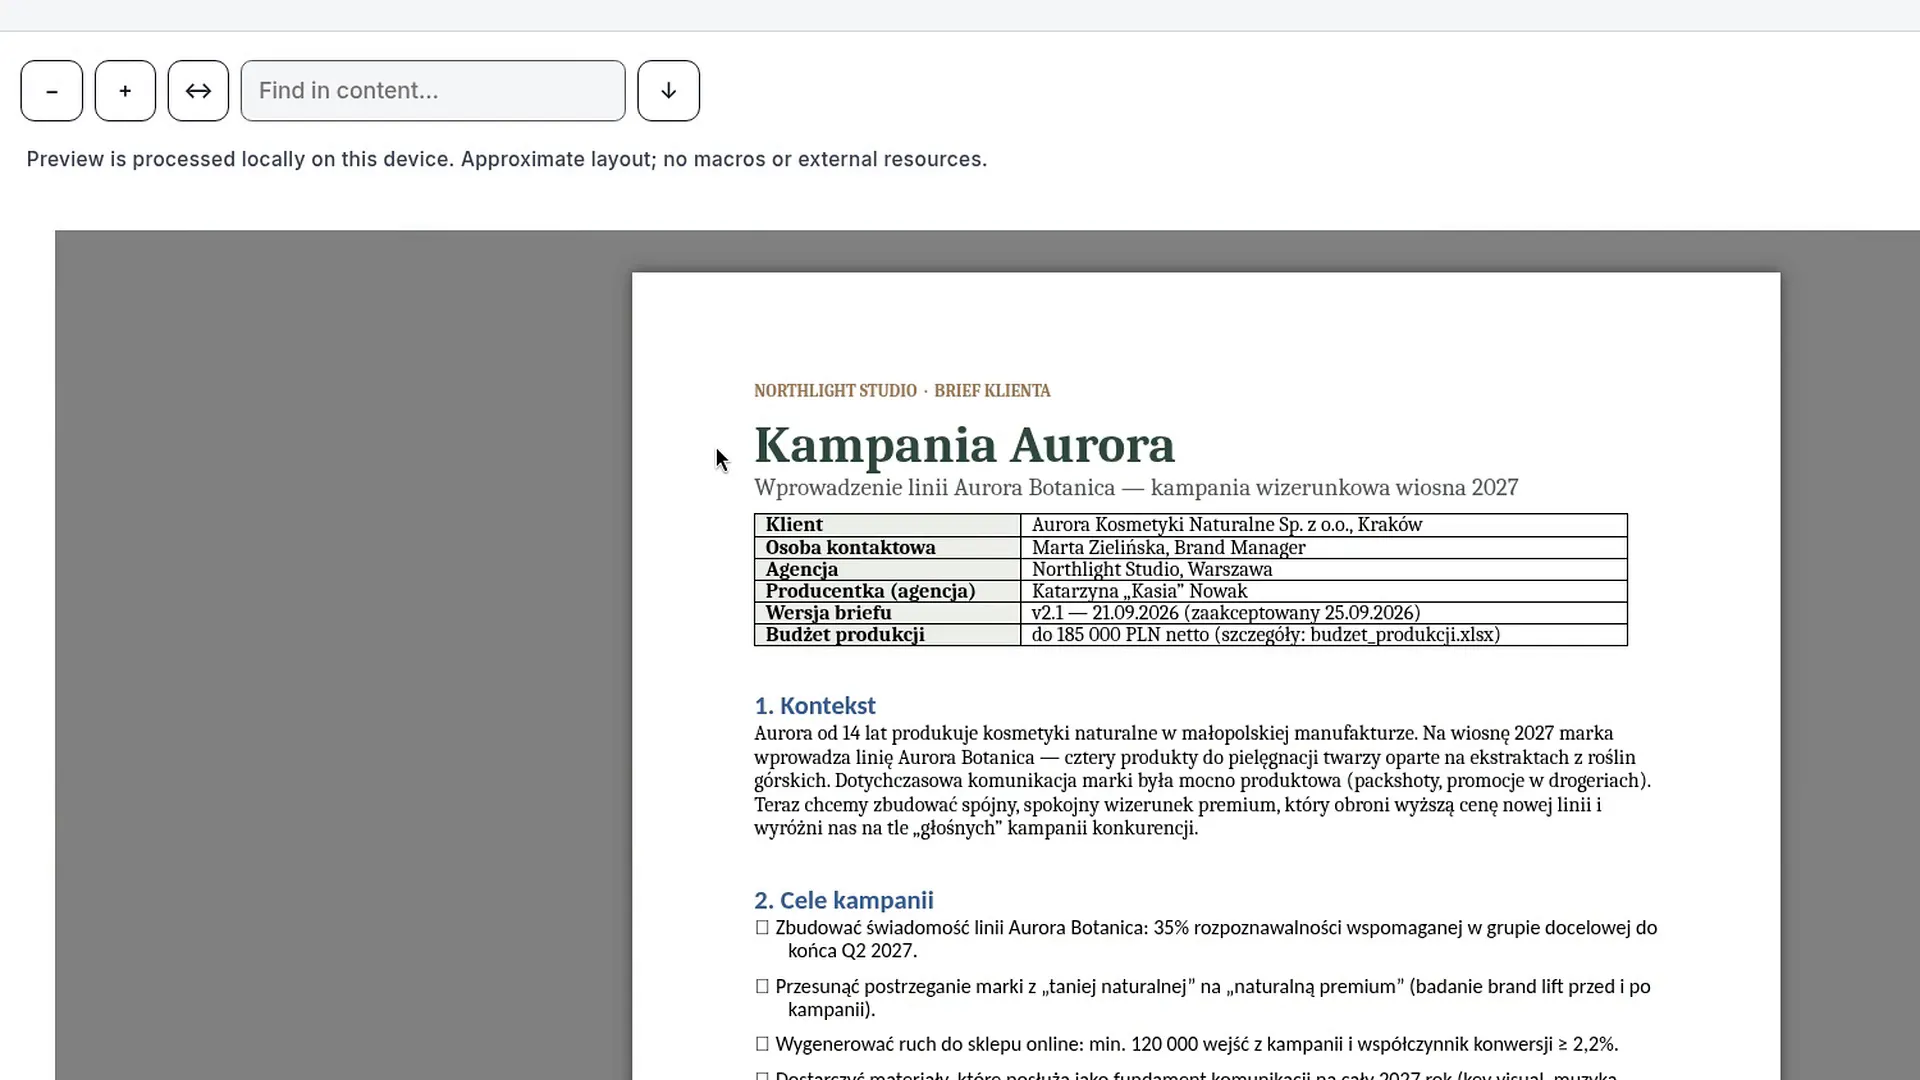Click the 'v2.1 — 21.09.2026' version cell

1324,613
